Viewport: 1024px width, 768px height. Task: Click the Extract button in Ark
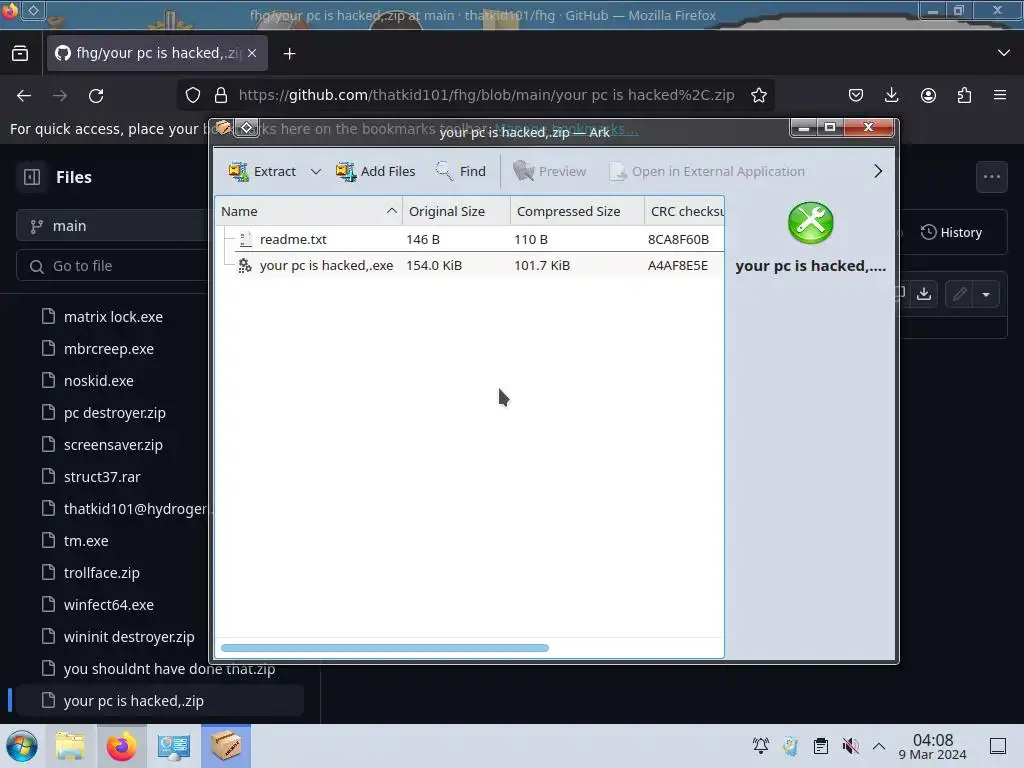262,171
